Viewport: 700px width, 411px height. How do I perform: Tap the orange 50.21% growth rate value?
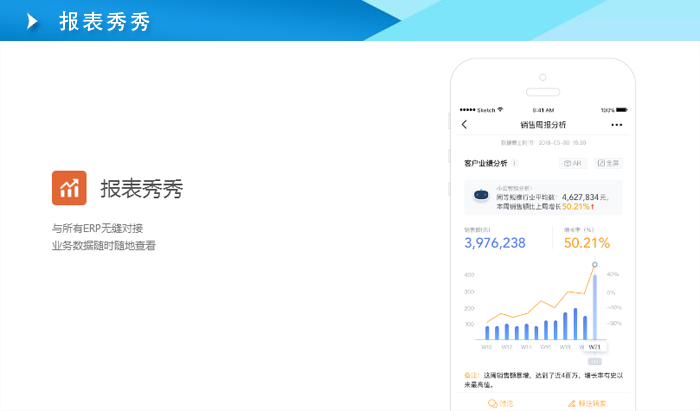click(x=587, y=243)
